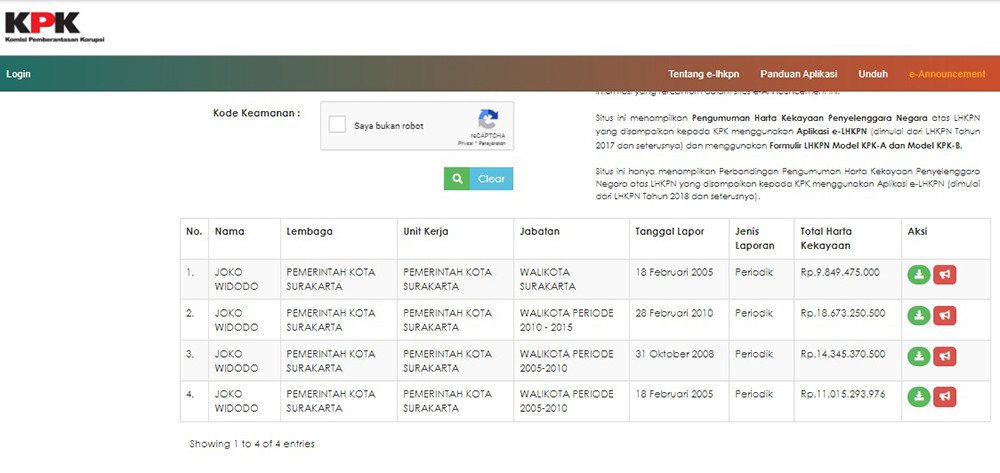Download report for row 1 (18 Februari 2005)

tap(918, 275)
